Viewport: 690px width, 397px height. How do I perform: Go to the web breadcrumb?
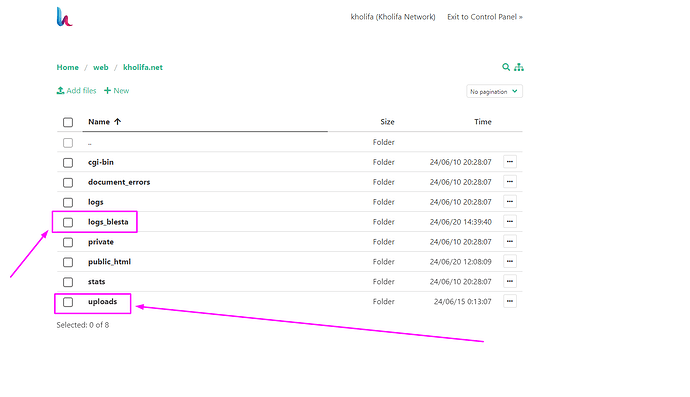point(101,67)
